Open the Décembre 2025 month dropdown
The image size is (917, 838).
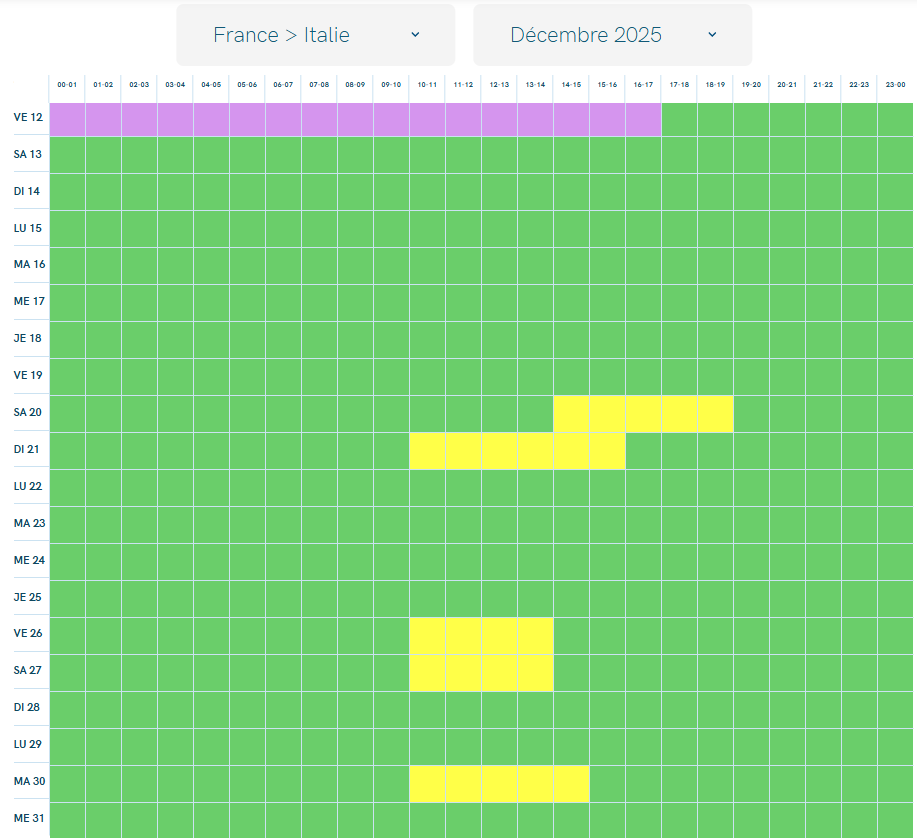pos(612,35)
